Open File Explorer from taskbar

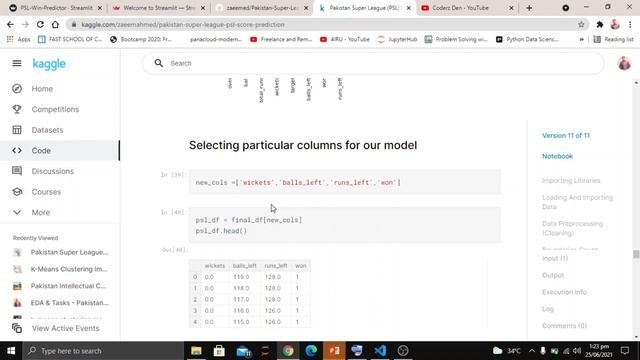pos(196,351)
